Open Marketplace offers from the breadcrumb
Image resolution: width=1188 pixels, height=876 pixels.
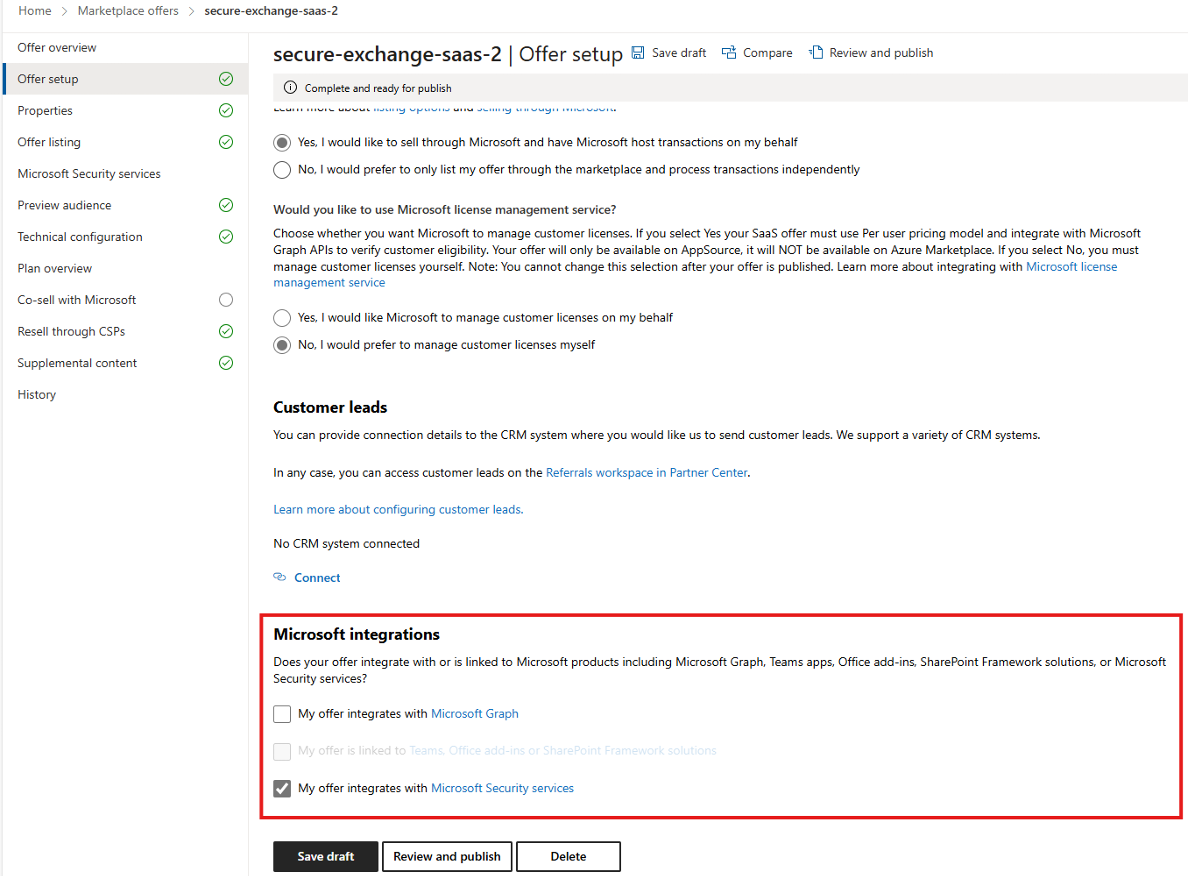tap(127, 10)
